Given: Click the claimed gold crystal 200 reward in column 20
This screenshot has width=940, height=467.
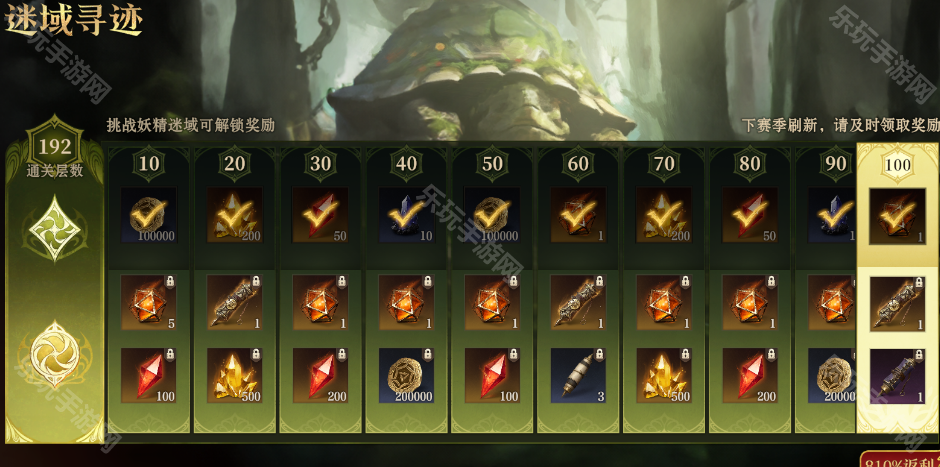Looking at the screenshot, I should 234,215.
